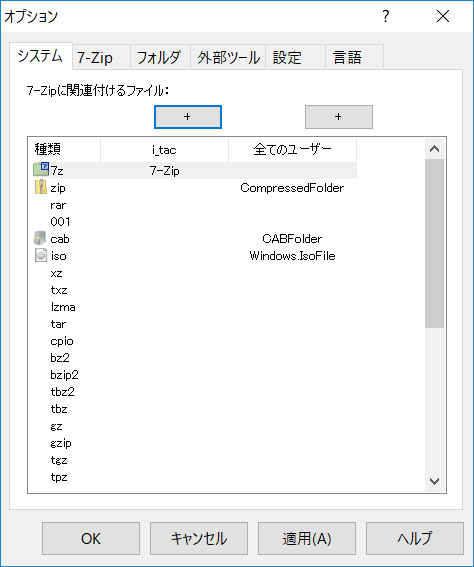Open the ヘルプ button
This screenshot has height=567, width=474.
click(415, 538)
